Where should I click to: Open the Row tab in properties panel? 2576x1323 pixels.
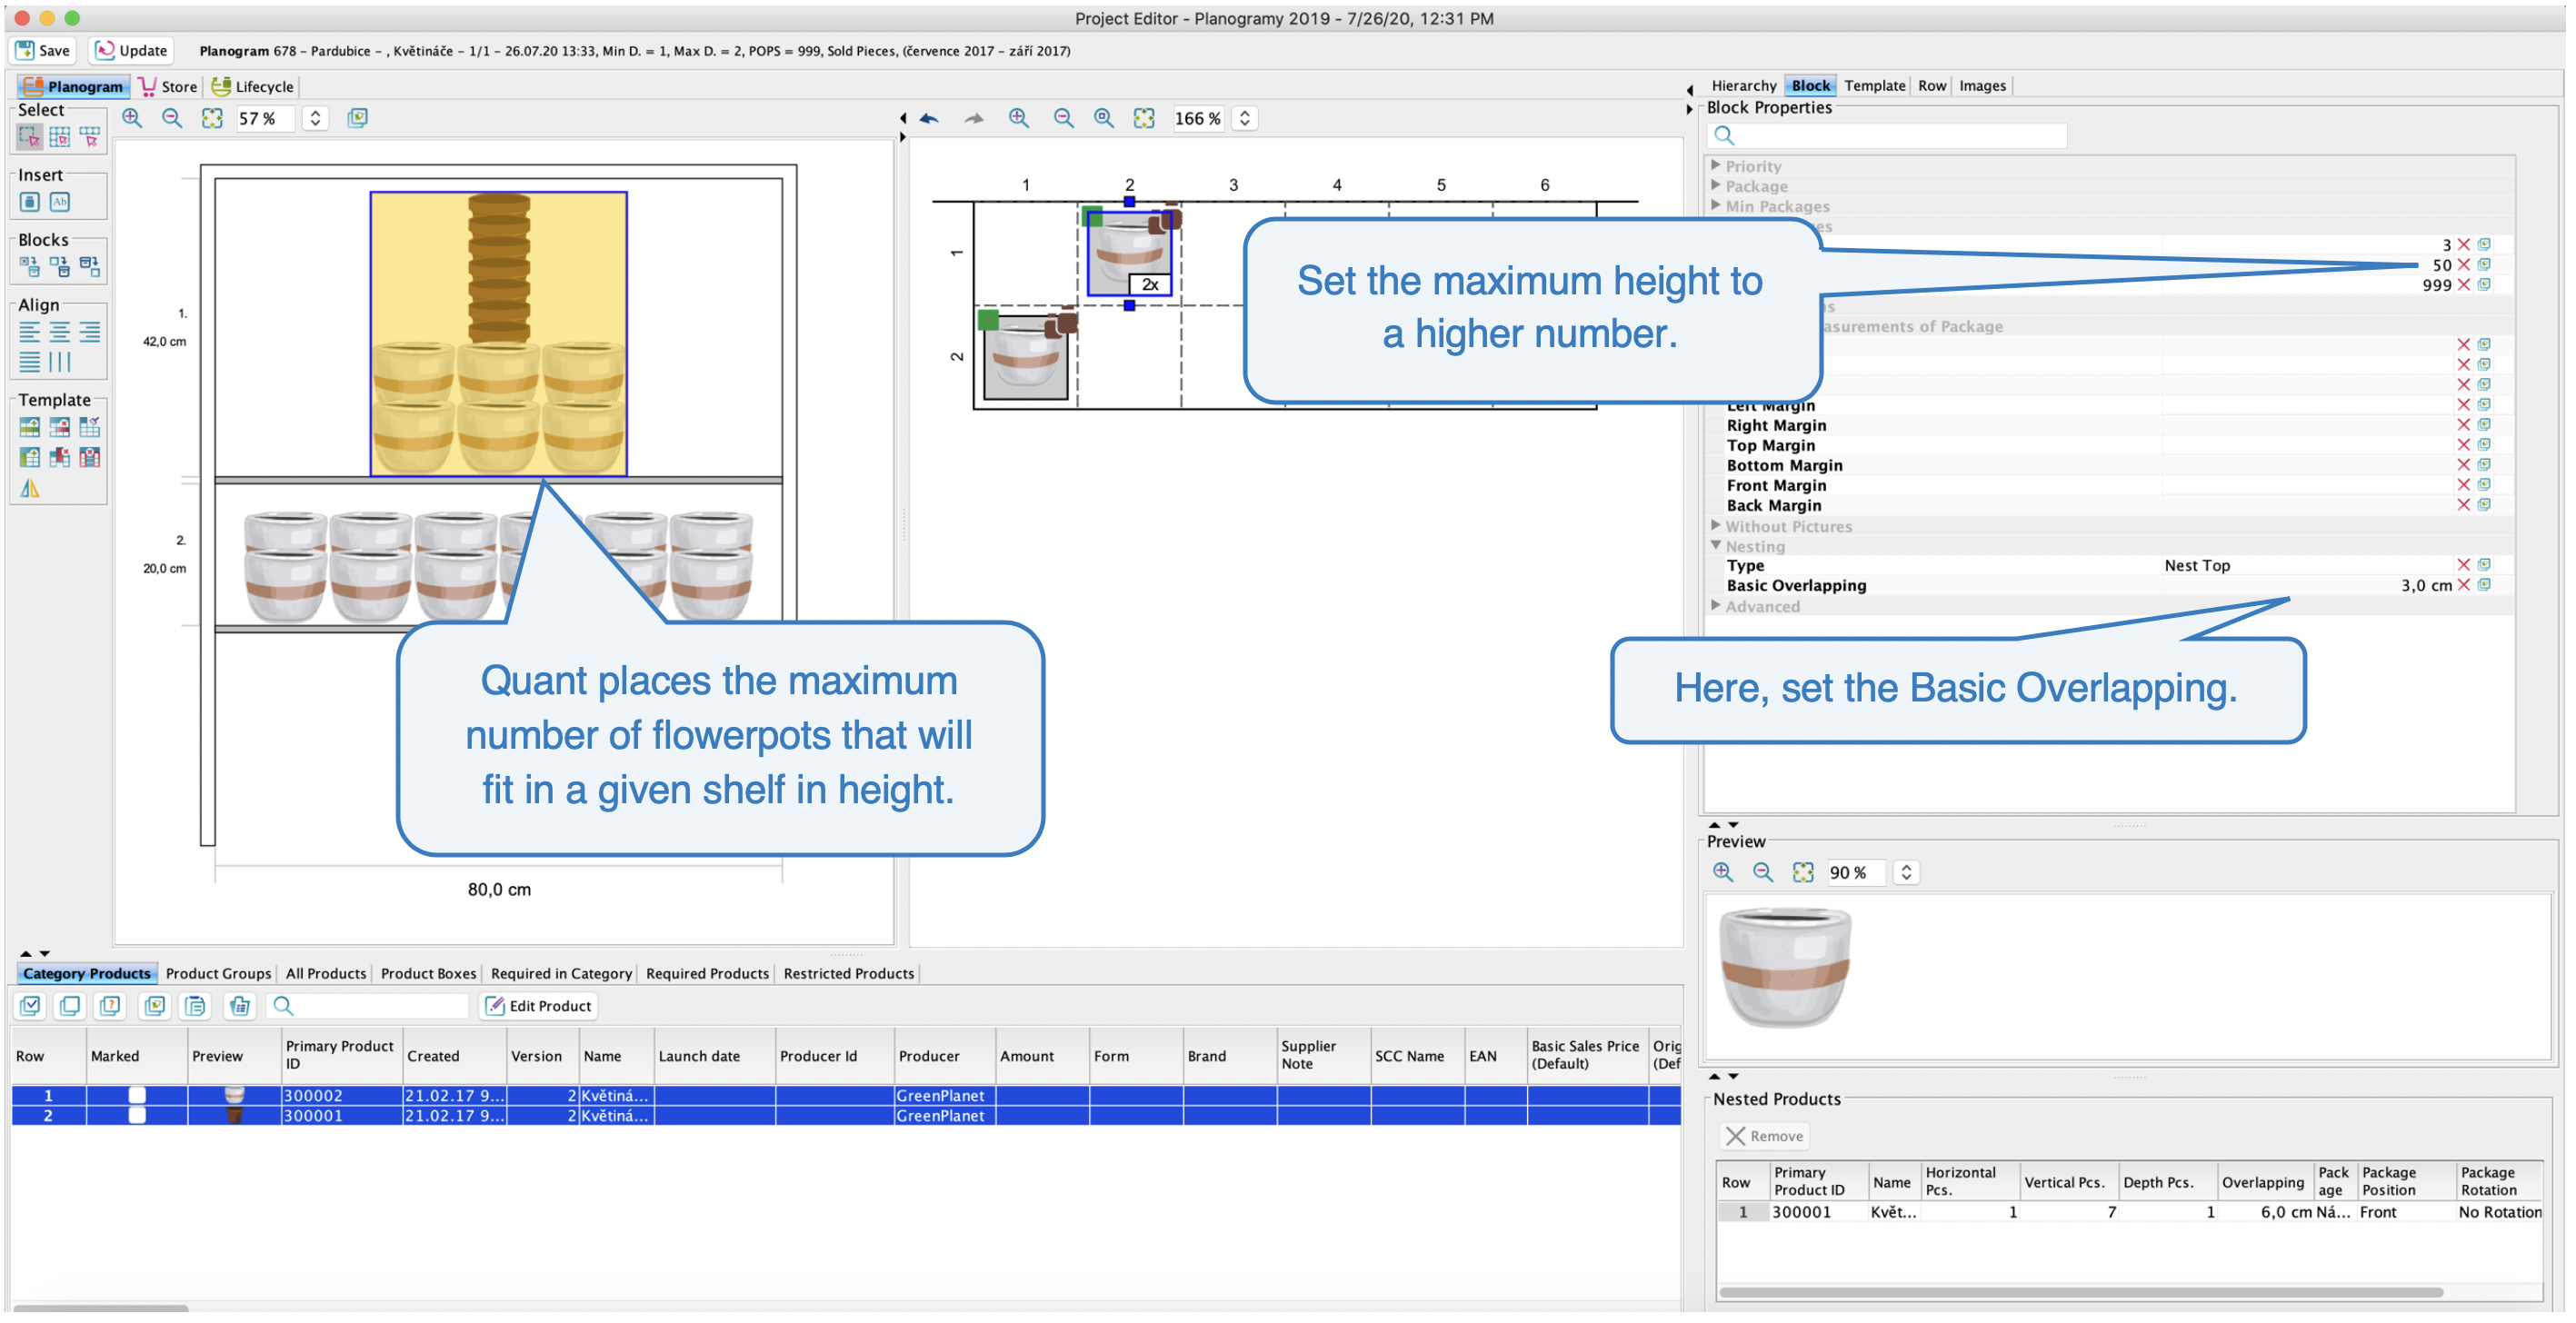[1931, 86]
